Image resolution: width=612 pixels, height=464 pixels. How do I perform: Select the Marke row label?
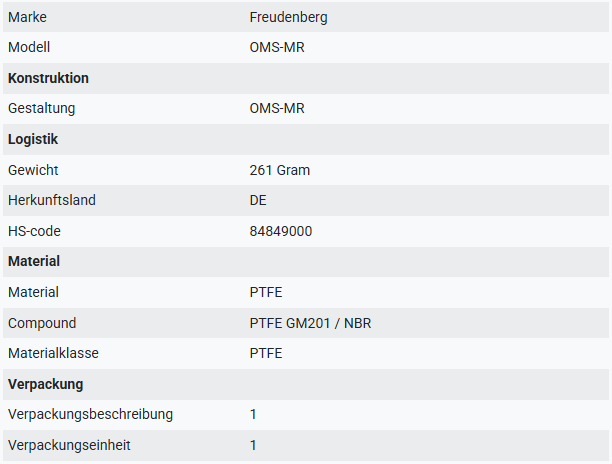(x=27, y=17)
